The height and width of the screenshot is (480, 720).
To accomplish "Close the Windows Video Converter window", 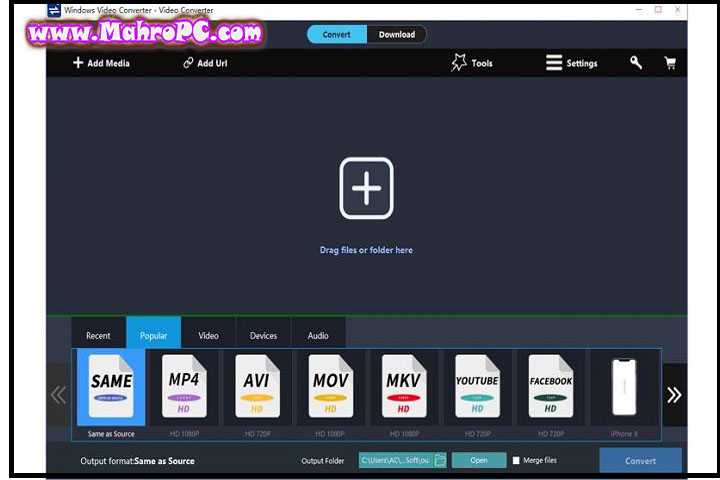I will tap(678, 10).
